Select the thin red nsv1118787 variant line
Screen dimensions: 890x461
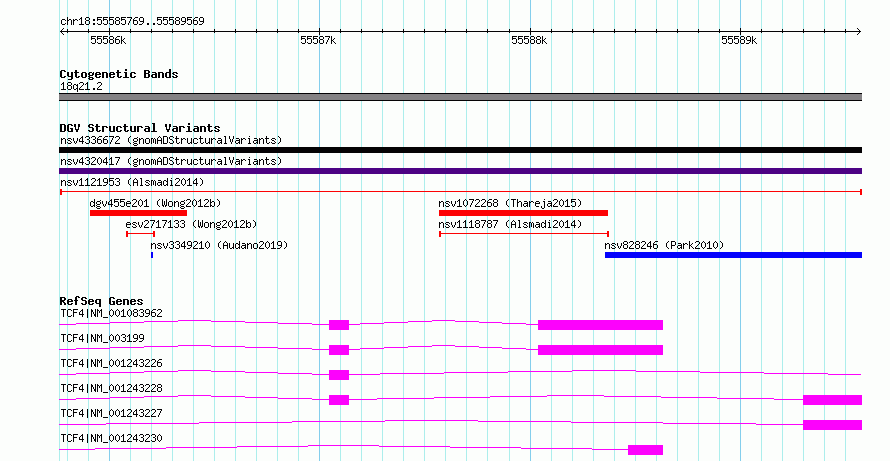[524, 234]
